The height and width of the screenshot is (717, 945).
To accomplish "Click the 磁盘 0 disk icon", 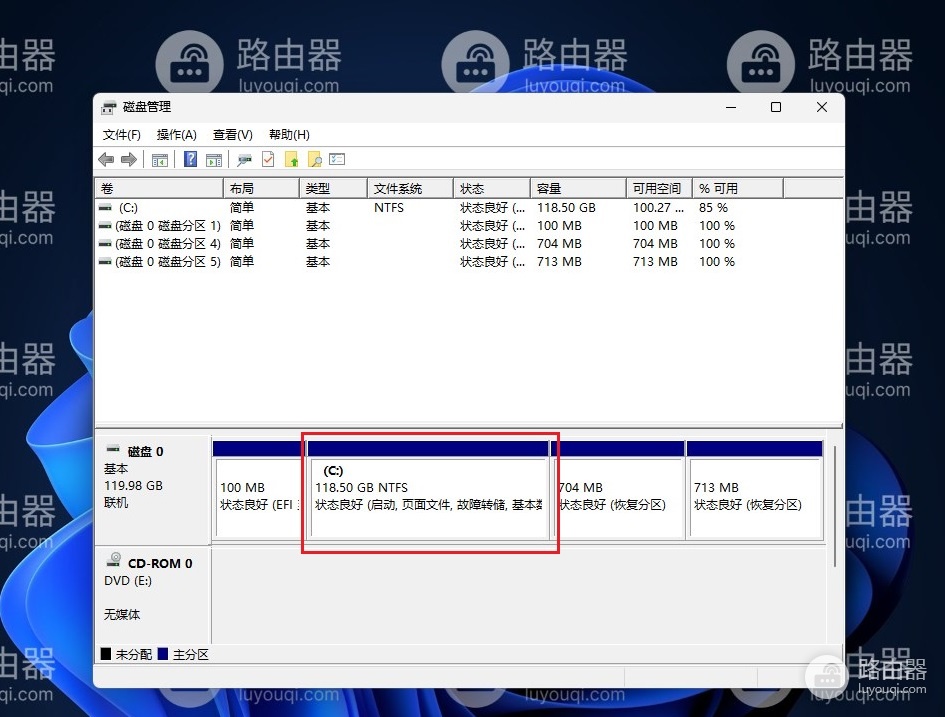I will [x=113, y=449].
